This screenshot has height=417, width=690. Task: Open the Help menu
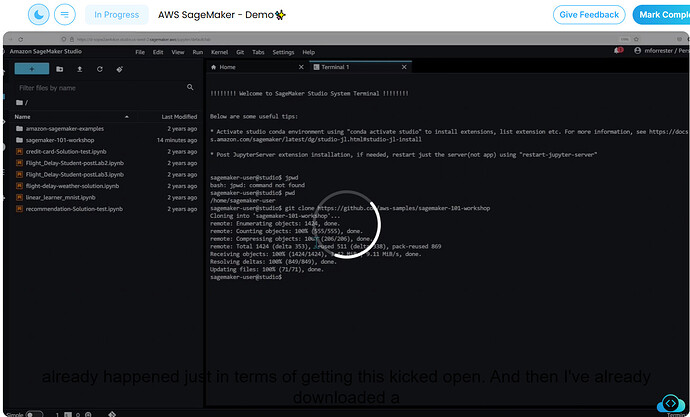(308, 52)
